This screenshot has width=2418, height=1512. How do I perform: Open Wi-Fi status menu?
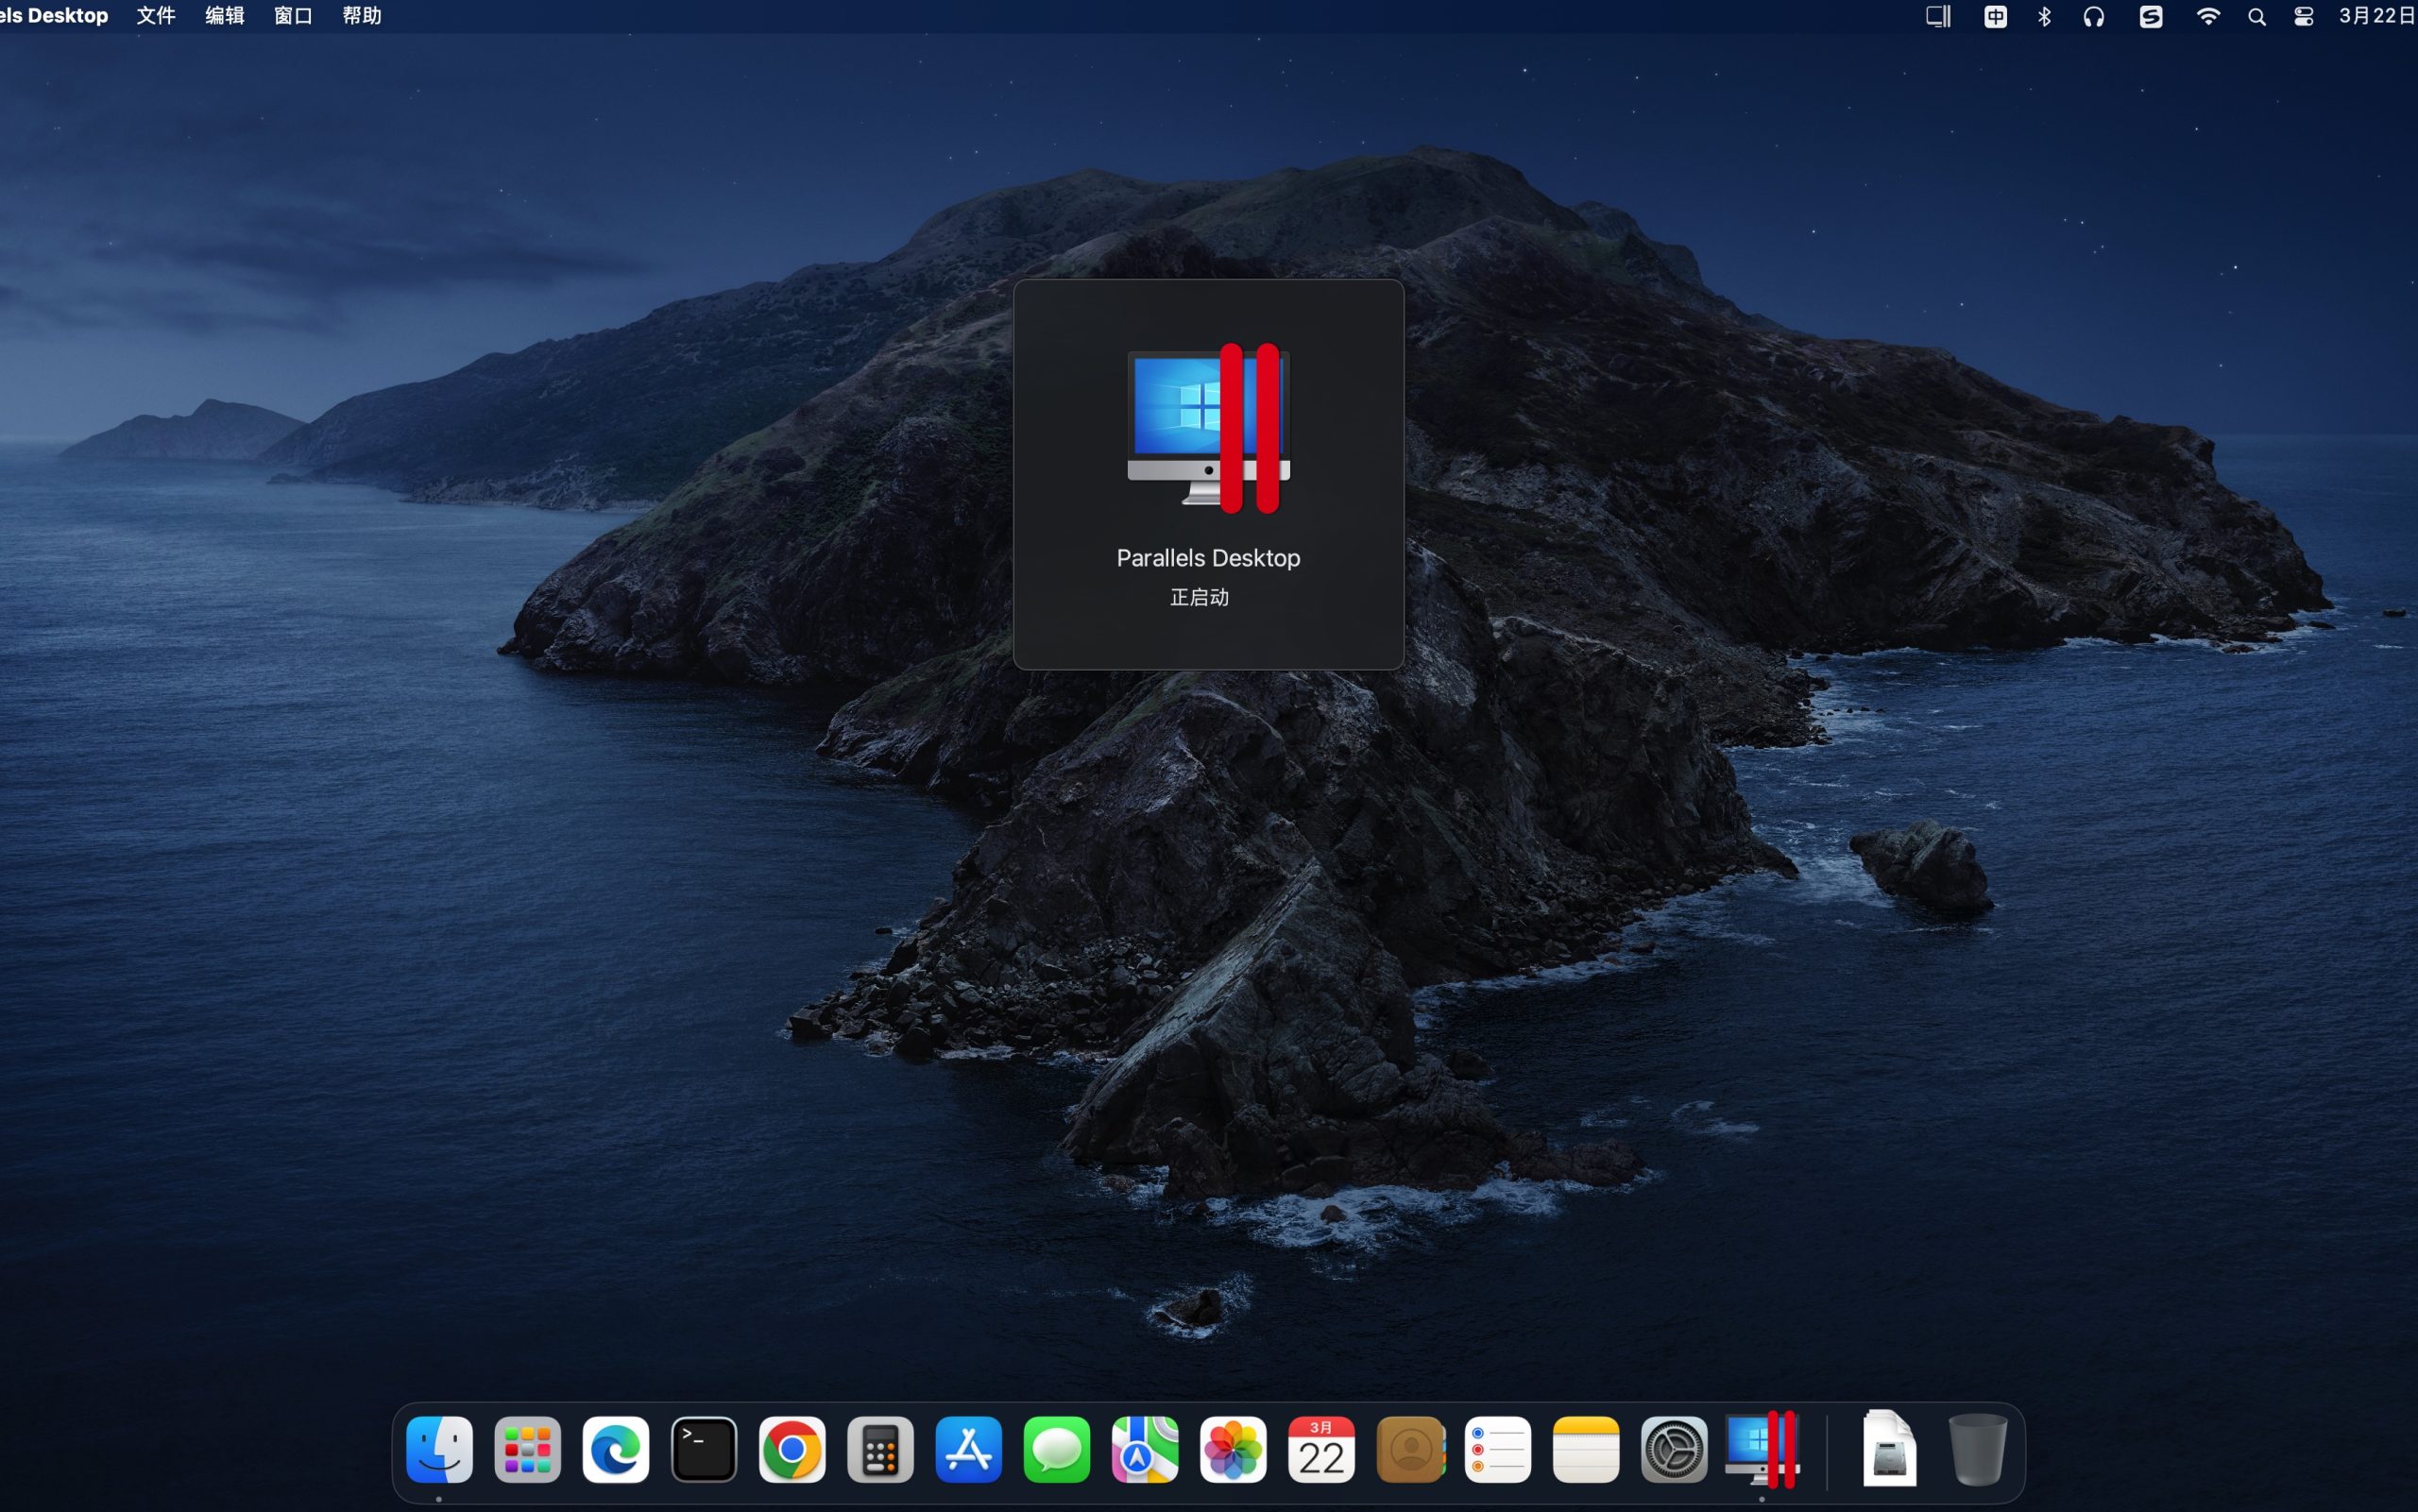(2207, 16)
